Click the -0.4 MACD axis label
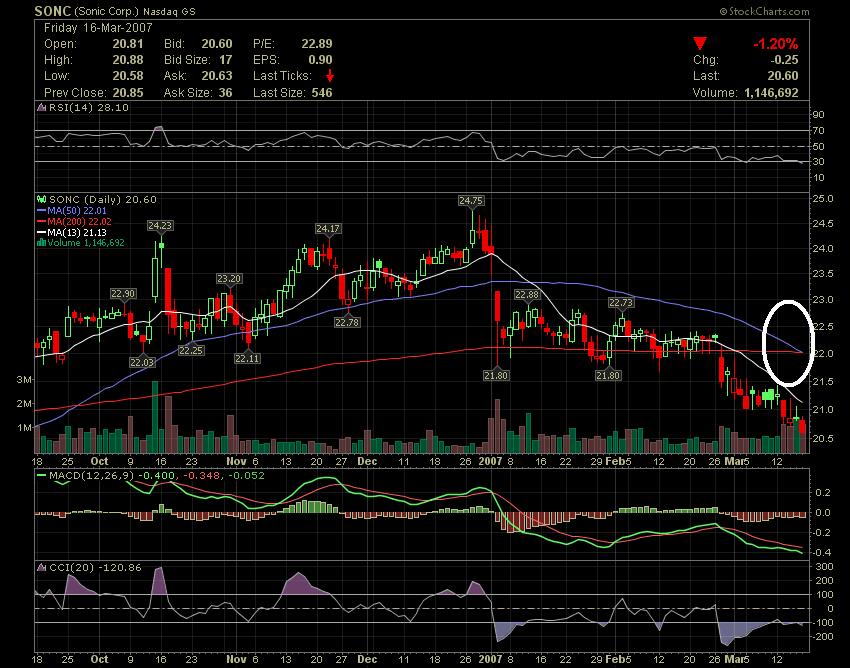Viewport: 850px width, 668px height. coord(822,552)
